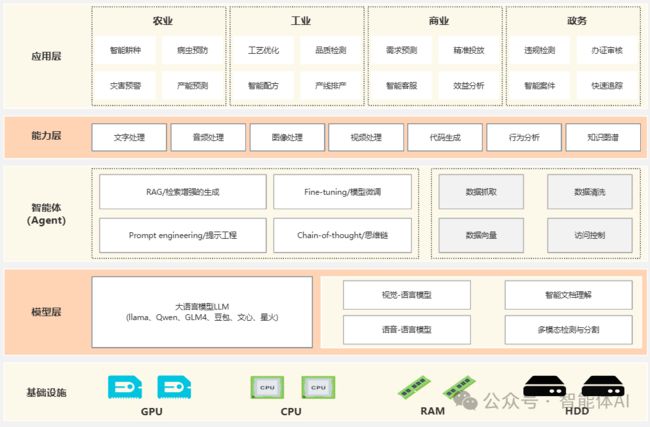Click the right GPU card icon
Image resolution: width=650 pixels, height=427 pixels.
(174, 387)
